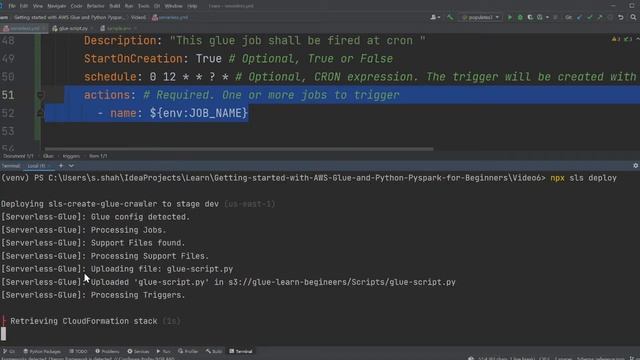
Task: Click the StartOnCreation key on line 49
Action: click(133, 59)
